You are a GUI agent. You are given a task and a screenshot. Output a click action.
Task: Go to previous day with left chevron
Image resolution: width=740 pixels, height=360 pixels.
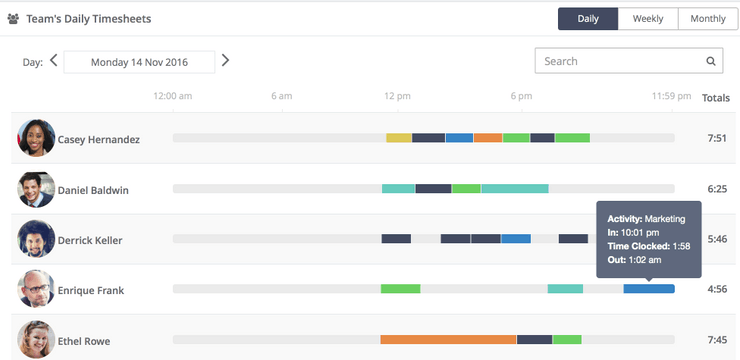53,60
